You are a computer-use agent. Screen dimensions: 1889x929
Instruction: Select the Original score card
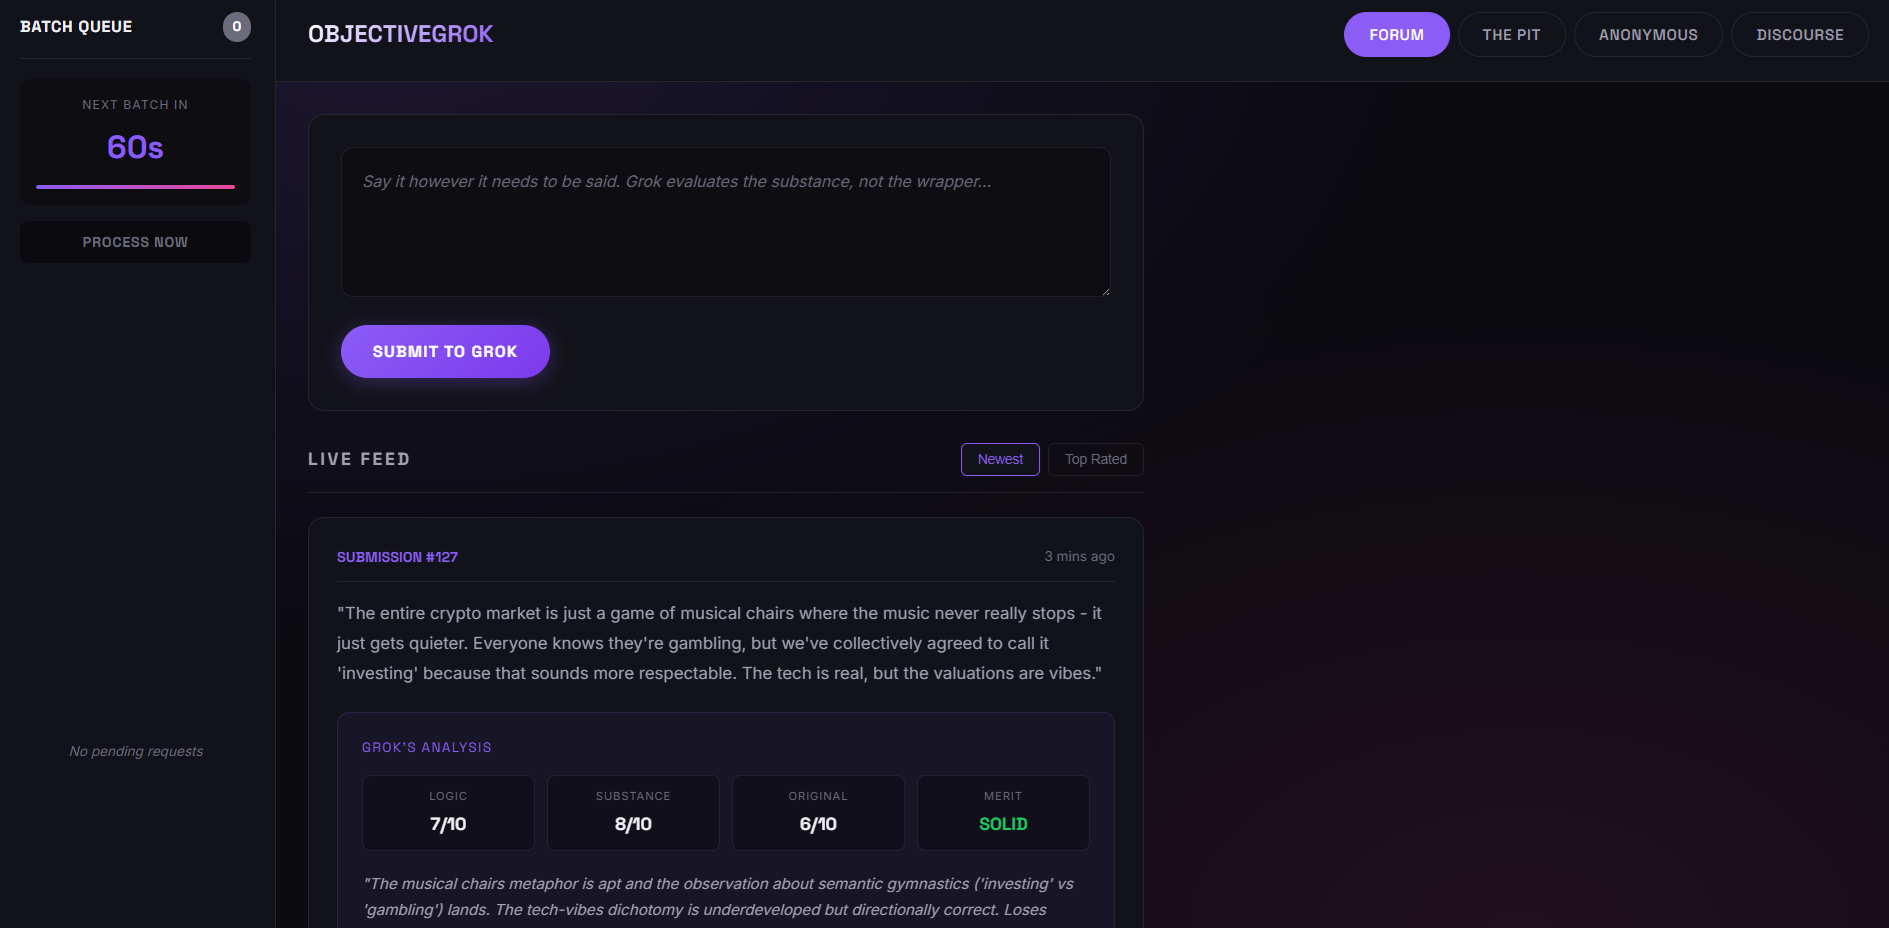point(818,812)
